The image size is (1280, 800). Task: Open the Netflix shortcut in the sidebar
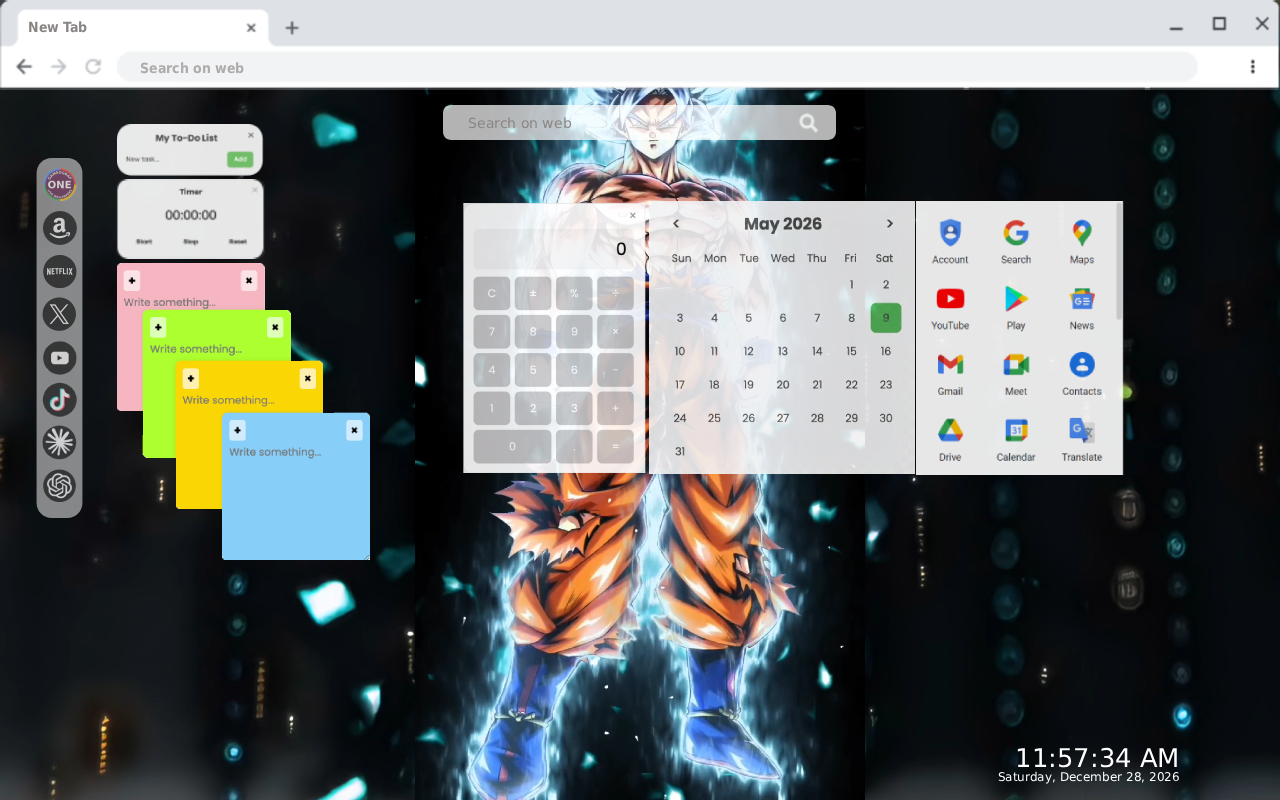[x=59, y=271]
